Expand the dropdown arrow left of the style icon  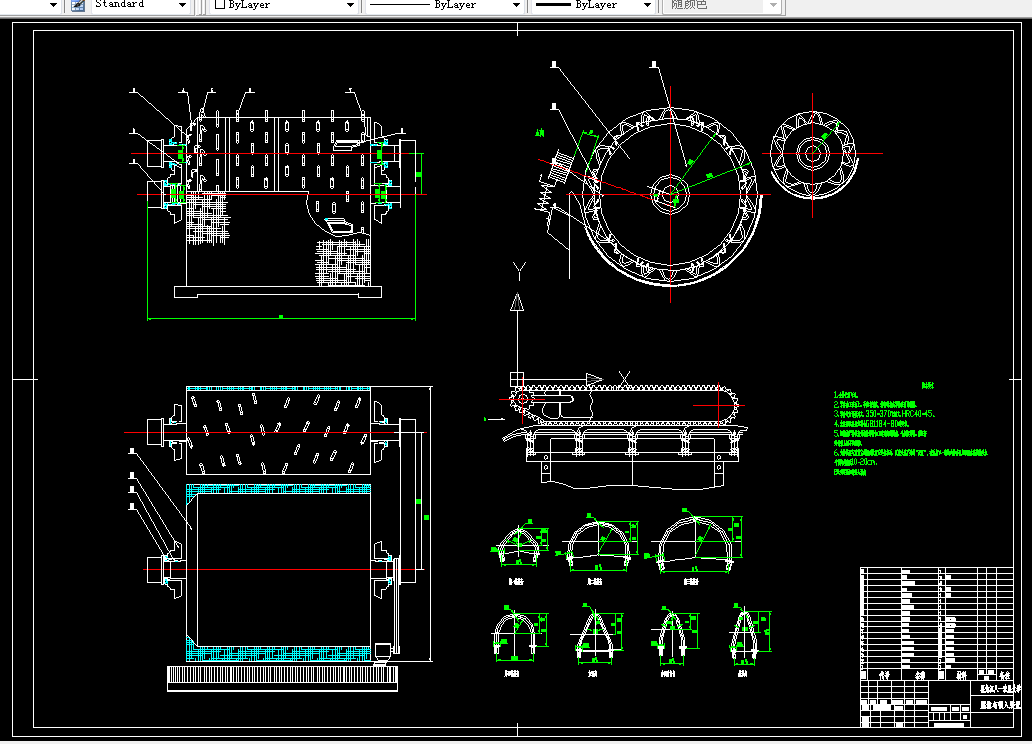coord(54,5)
